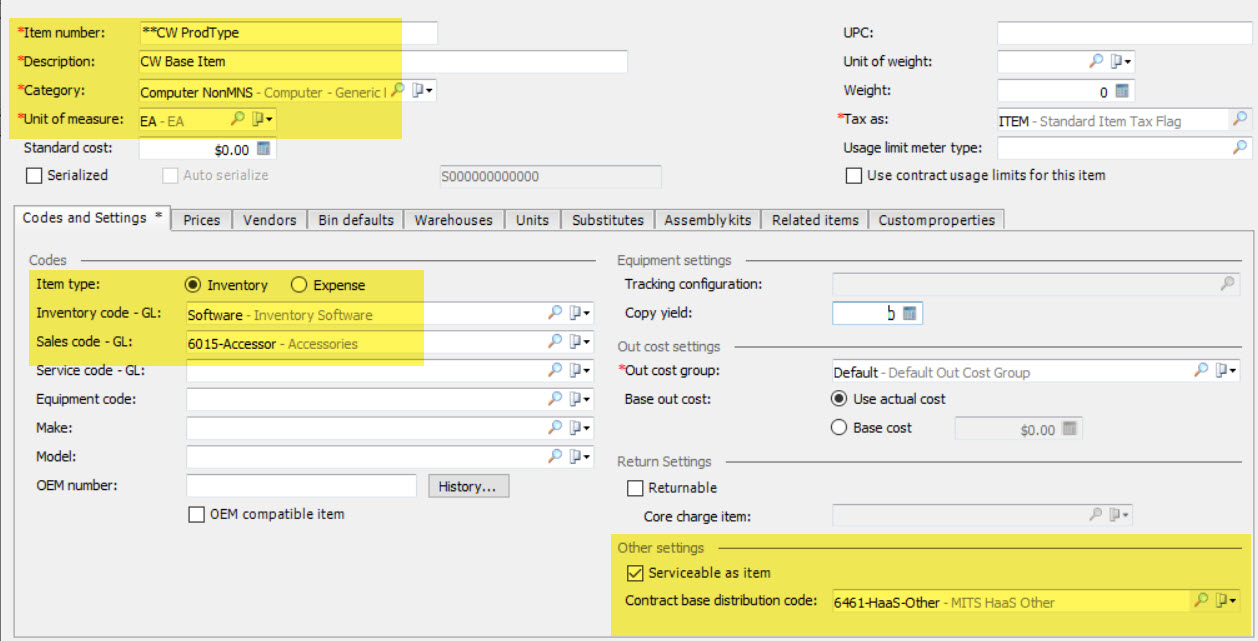Screen dimensions: 1258x641
Task: Open the Custom properties tab
Action: coord(936,220)
